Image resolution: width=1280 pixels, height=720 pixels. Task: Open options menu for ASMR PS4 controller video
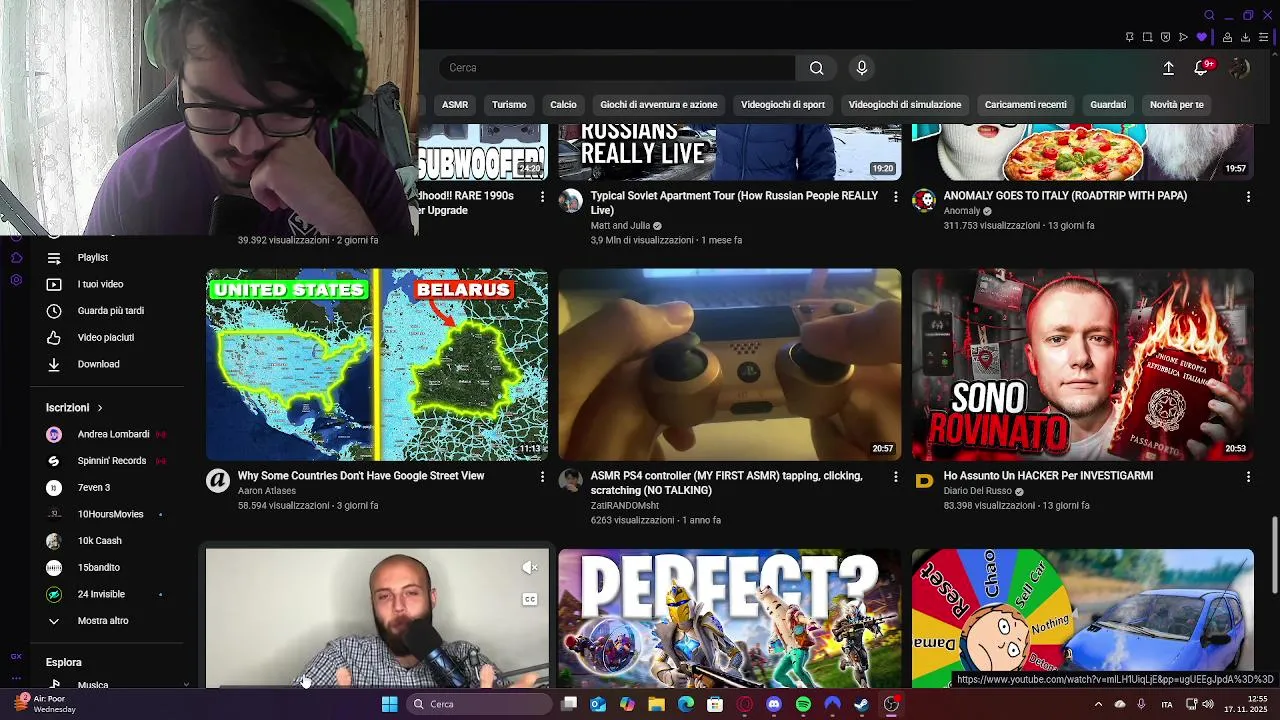pos(895,477)
